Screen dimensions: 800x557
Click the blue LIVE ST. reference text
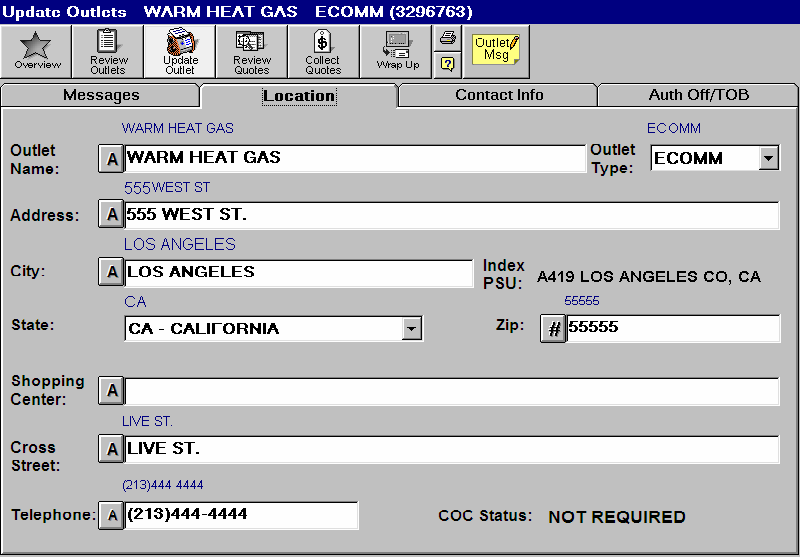[147, 421]
